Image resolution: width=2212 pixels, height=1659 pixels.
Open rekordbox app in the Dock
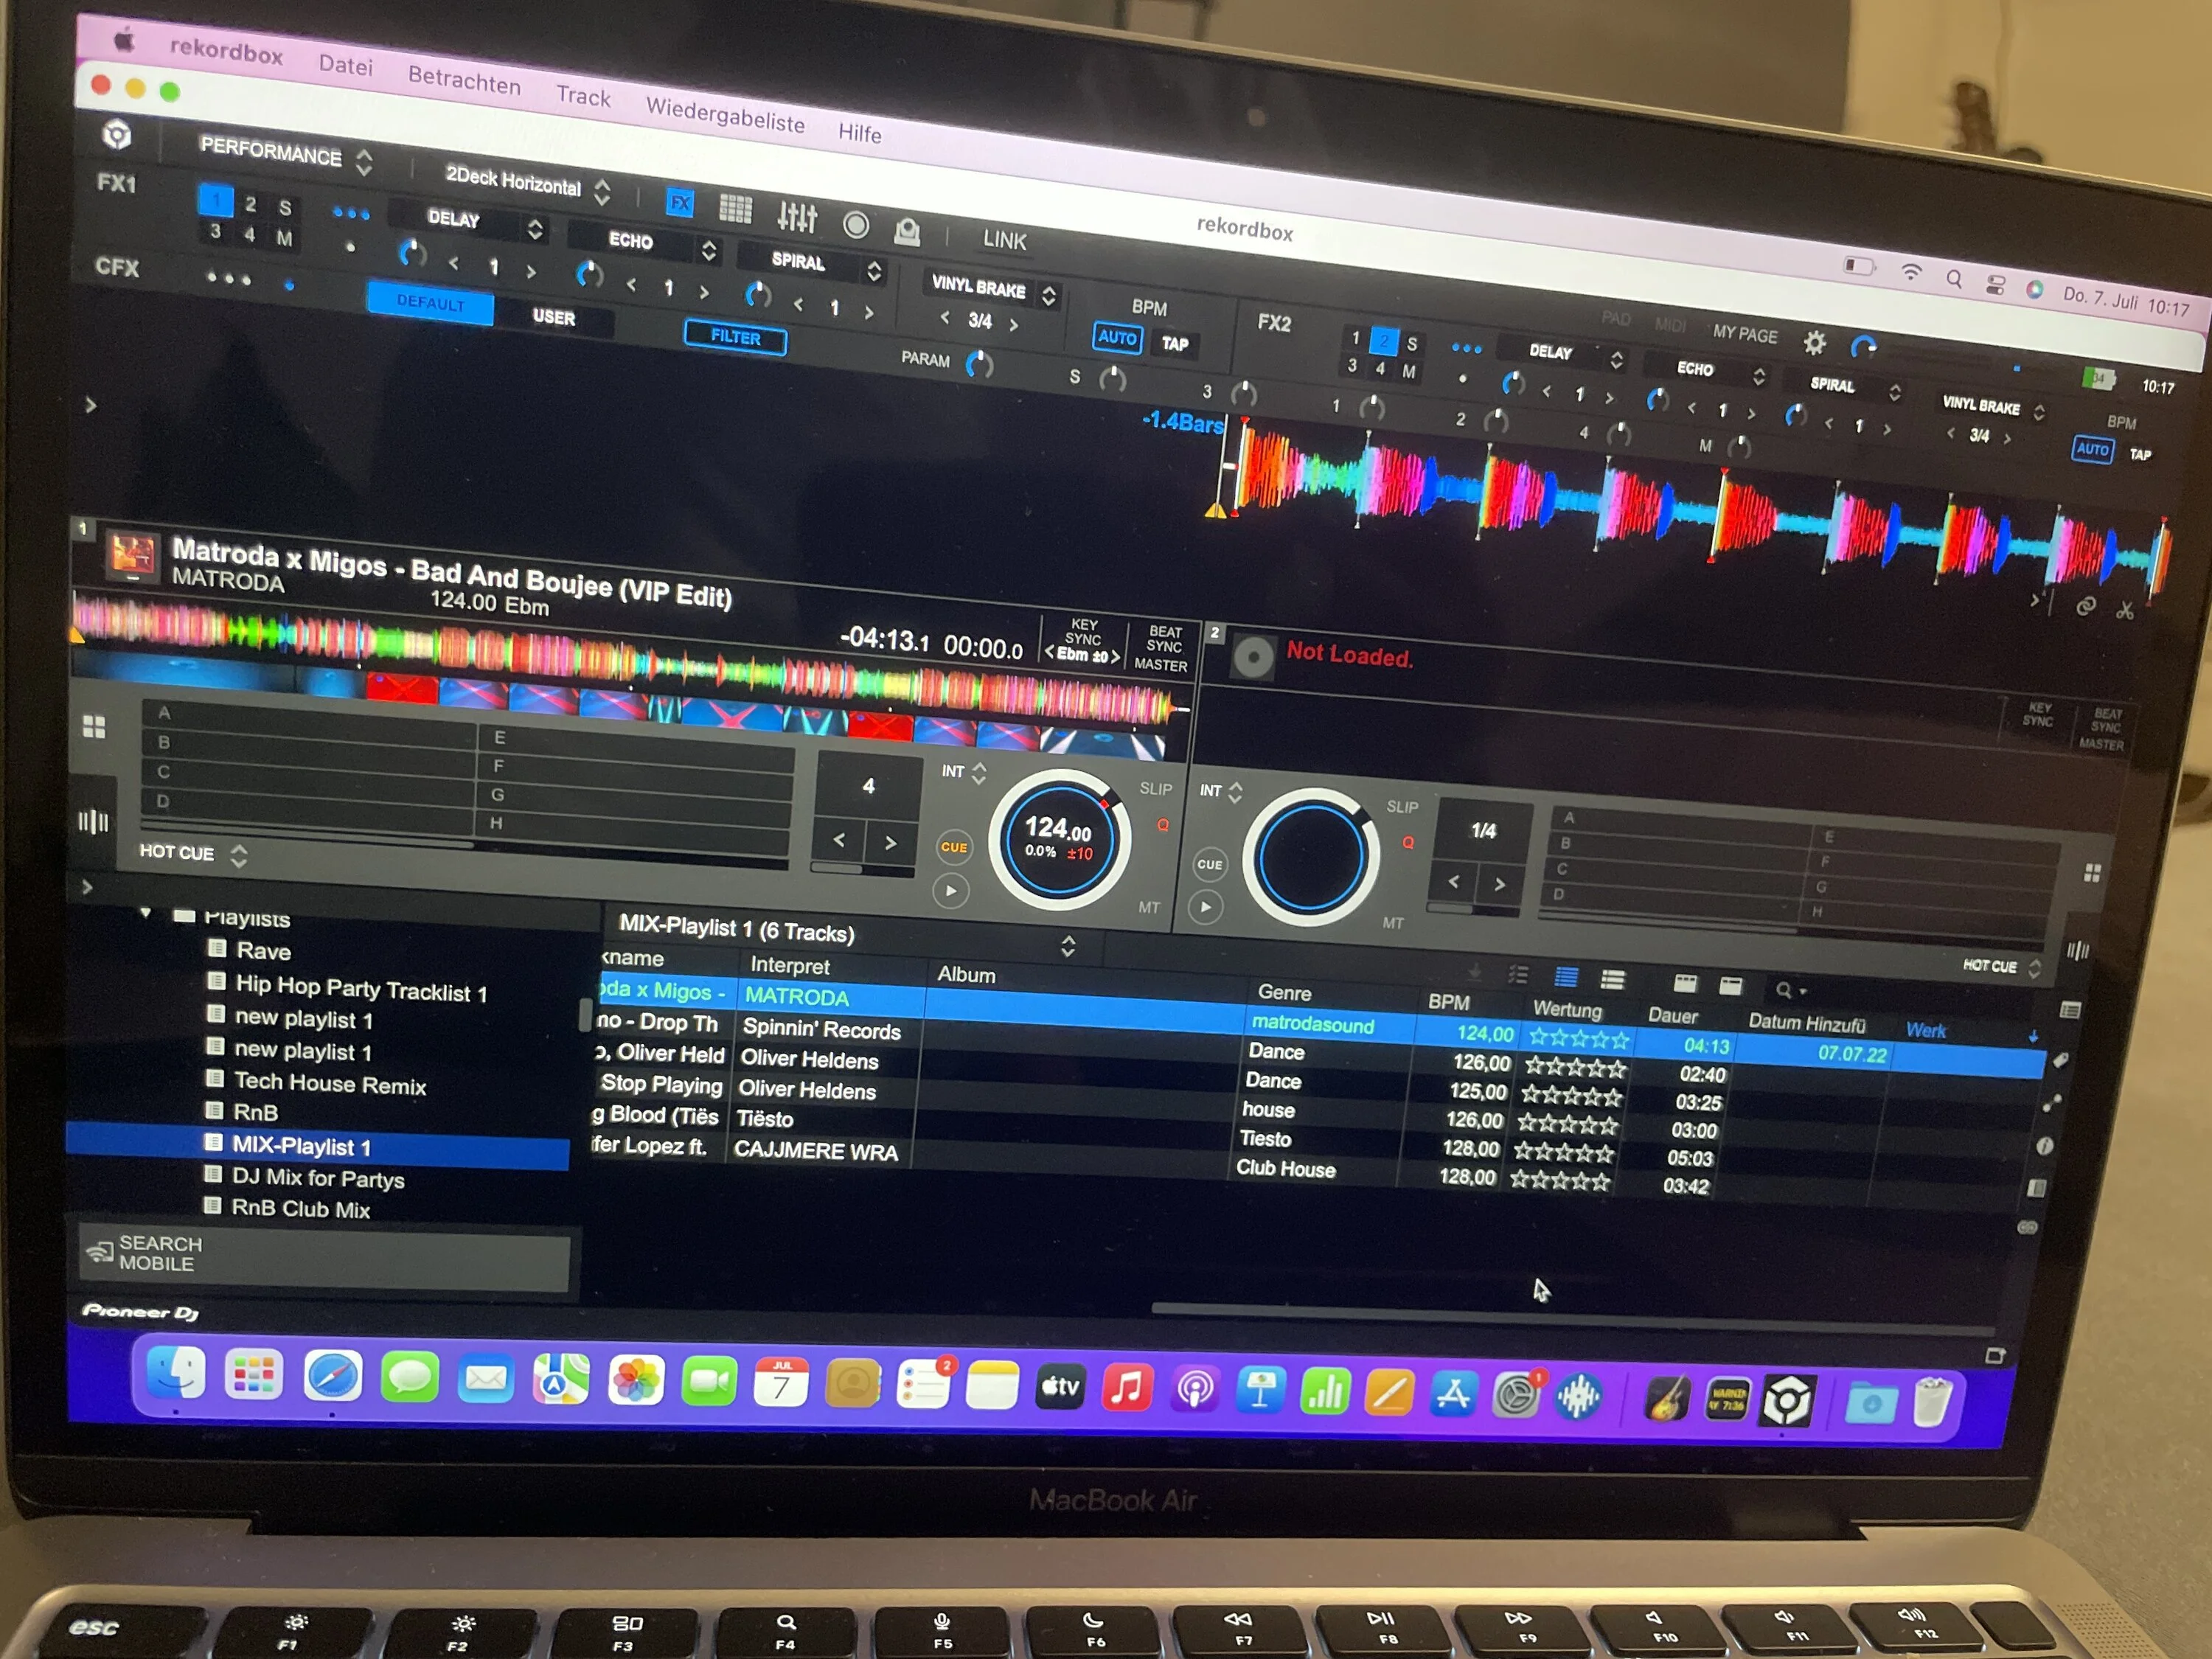pyautogui.click(x=1787, y=1401)
